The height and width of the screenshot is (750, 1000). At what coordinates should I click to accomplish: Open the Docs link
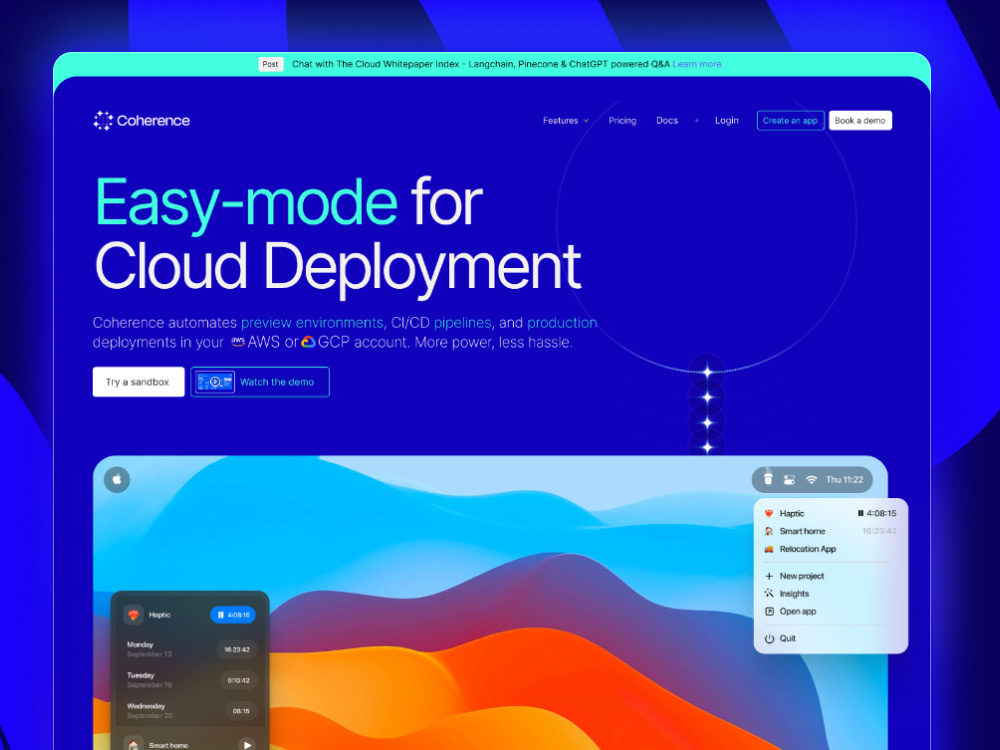click(x=667, y=121)
